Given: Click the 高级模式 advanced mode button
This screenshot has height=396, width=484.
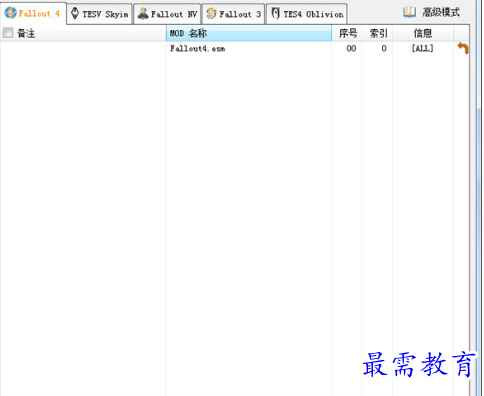Looking at the screenshot, I should point(431,13).
